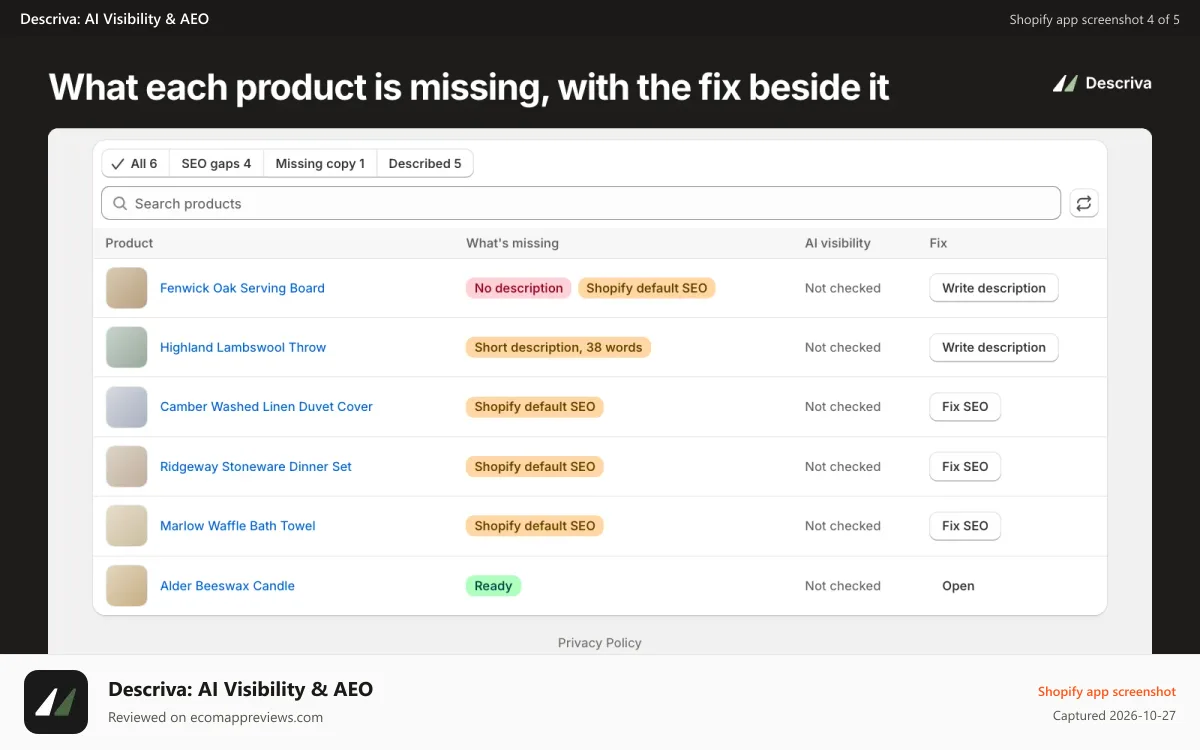Click Shopify default SEO badge on Marlow row
The width and height of the screenshot is (1200, 750).
point(535,526)
